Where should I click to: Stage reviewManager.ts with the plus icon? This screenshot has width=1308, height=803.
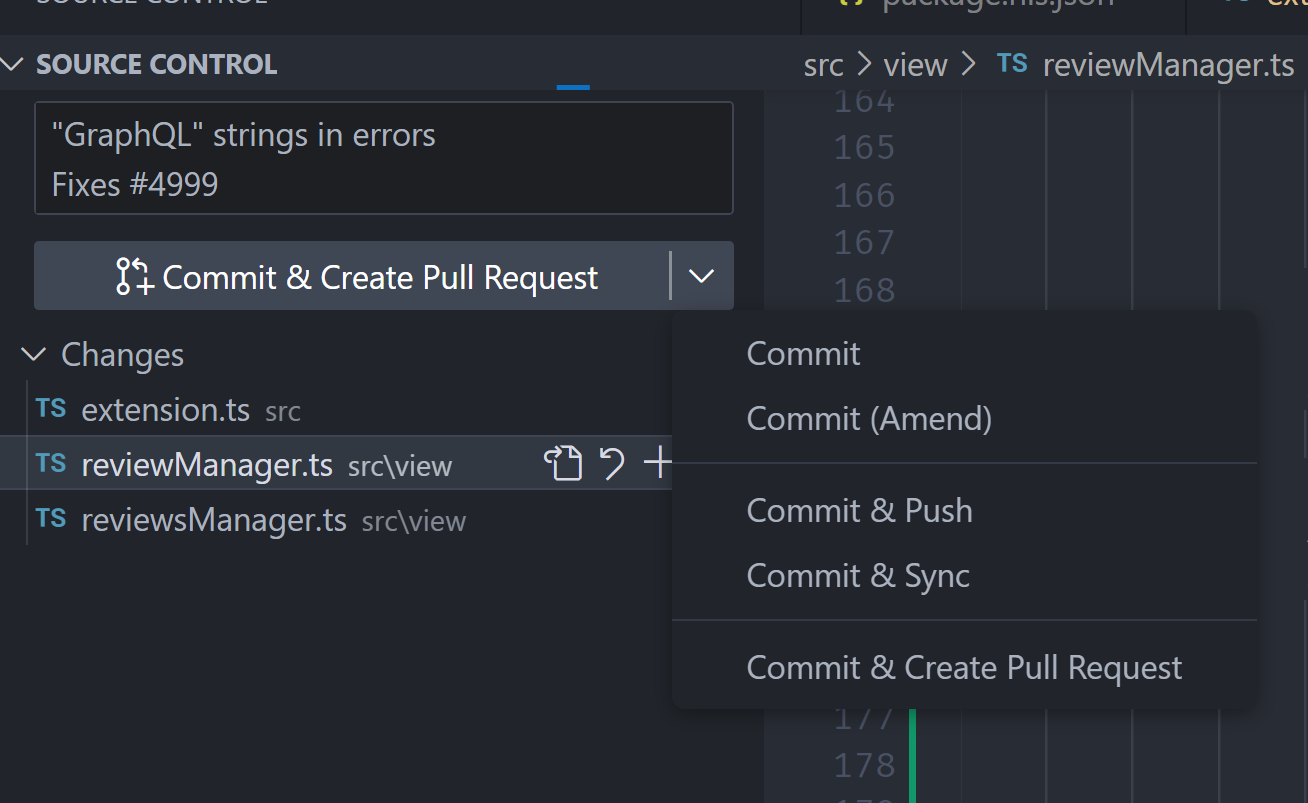point(658,463)
